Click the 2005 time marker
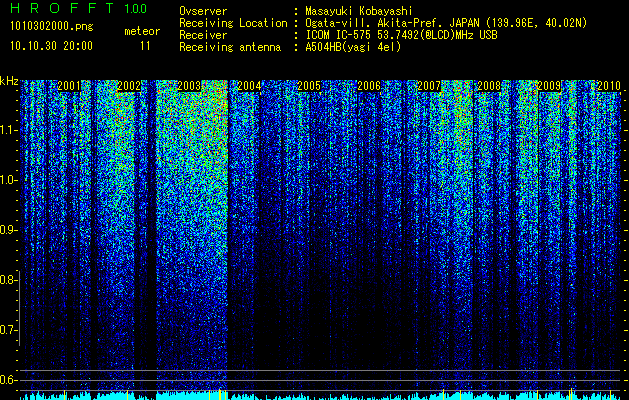Screen dimensions: 629x400 coord(309,86)
